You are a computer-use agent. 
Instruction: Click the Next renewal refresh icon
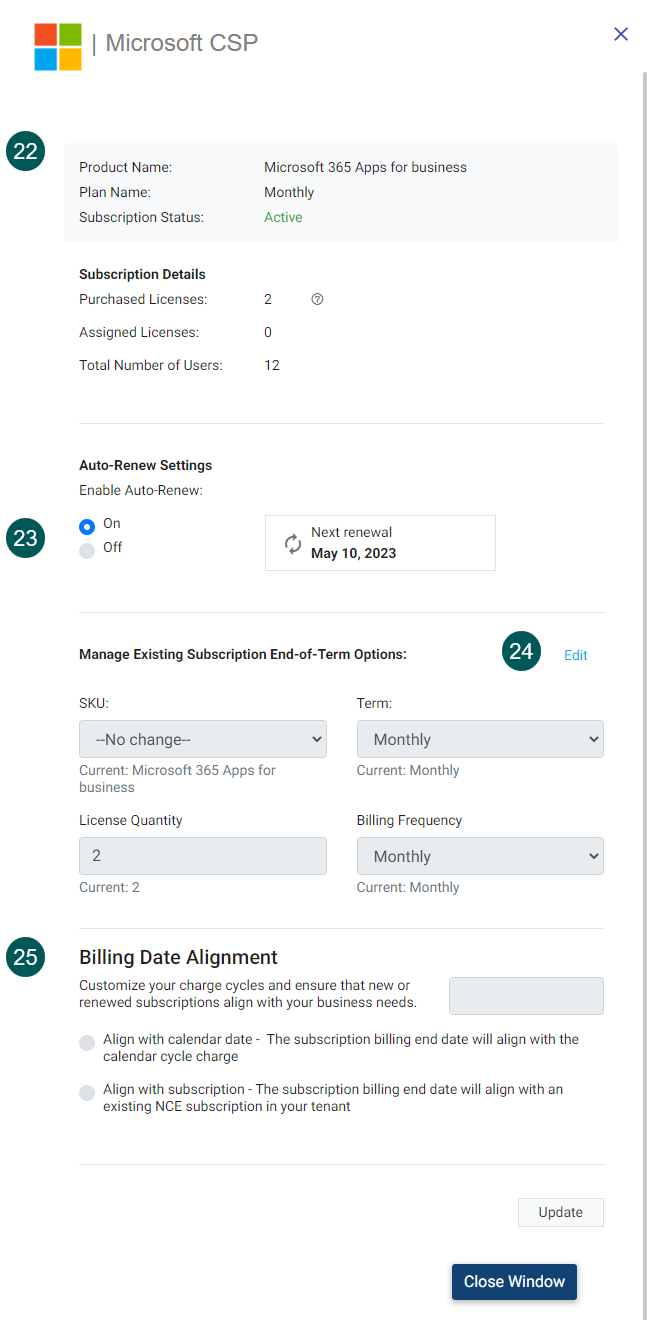coord(293,544)
